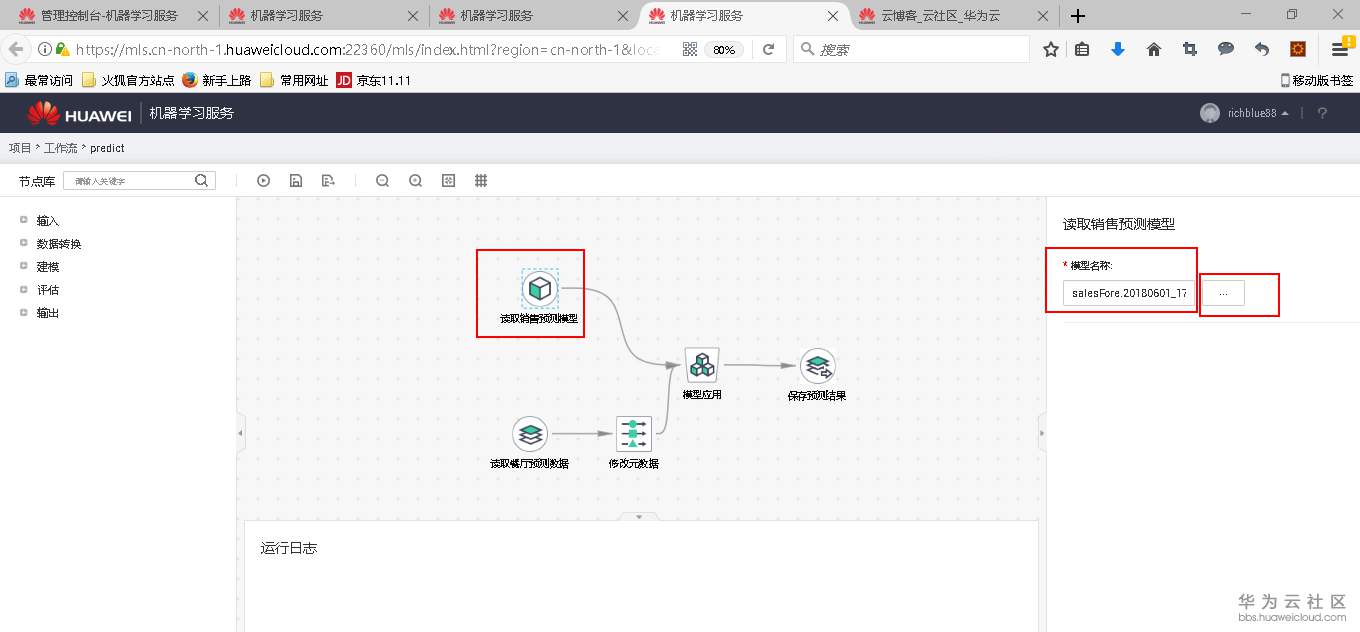Toggle the canvas grid display
Viewport: 1360px width, 632px height.
click(481, 181)
